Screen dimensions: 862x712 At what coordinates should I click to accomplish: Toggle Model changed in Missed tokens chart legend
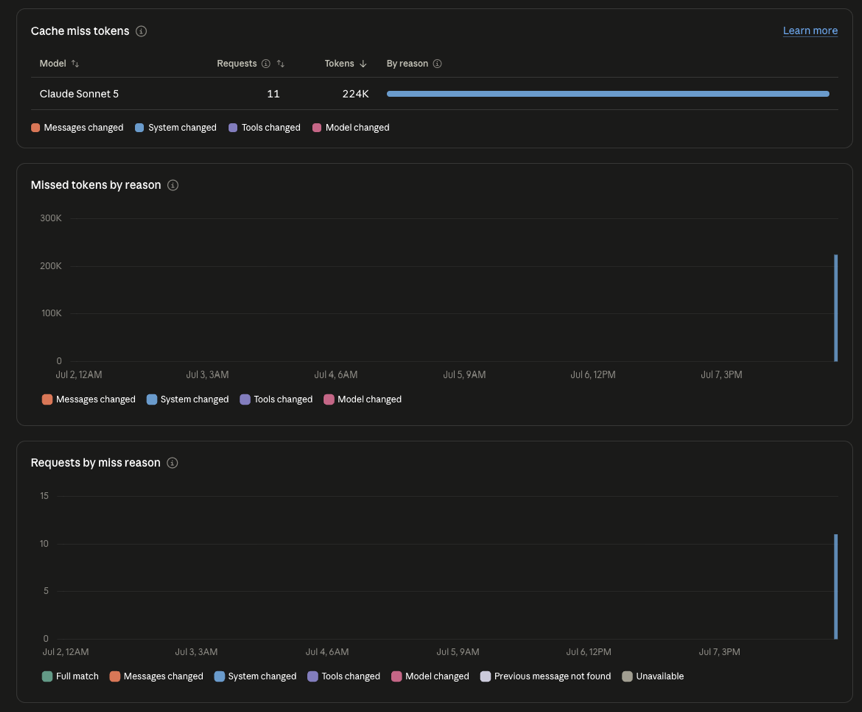[x=363, y=400]
